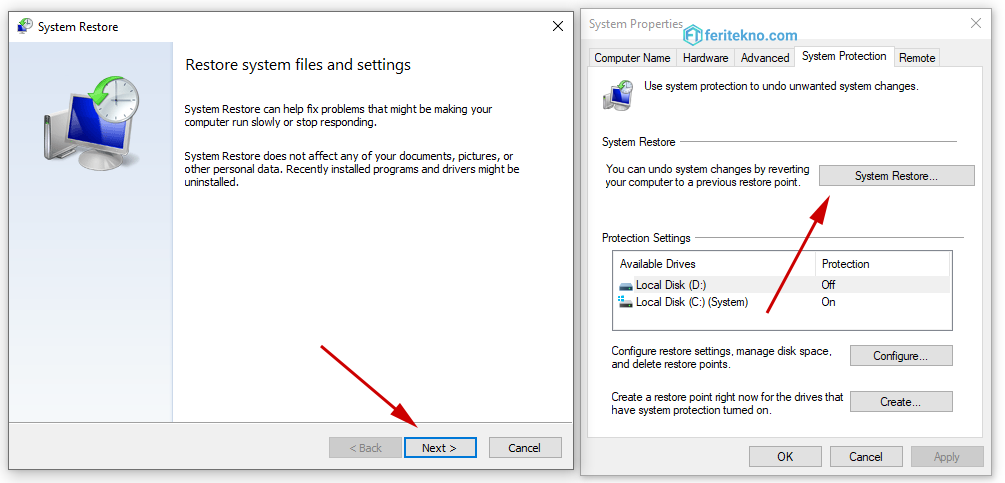This screenshot has height=483, width=1005.
Task: Confirm System Properties with OK
Action: click(785, 457)
